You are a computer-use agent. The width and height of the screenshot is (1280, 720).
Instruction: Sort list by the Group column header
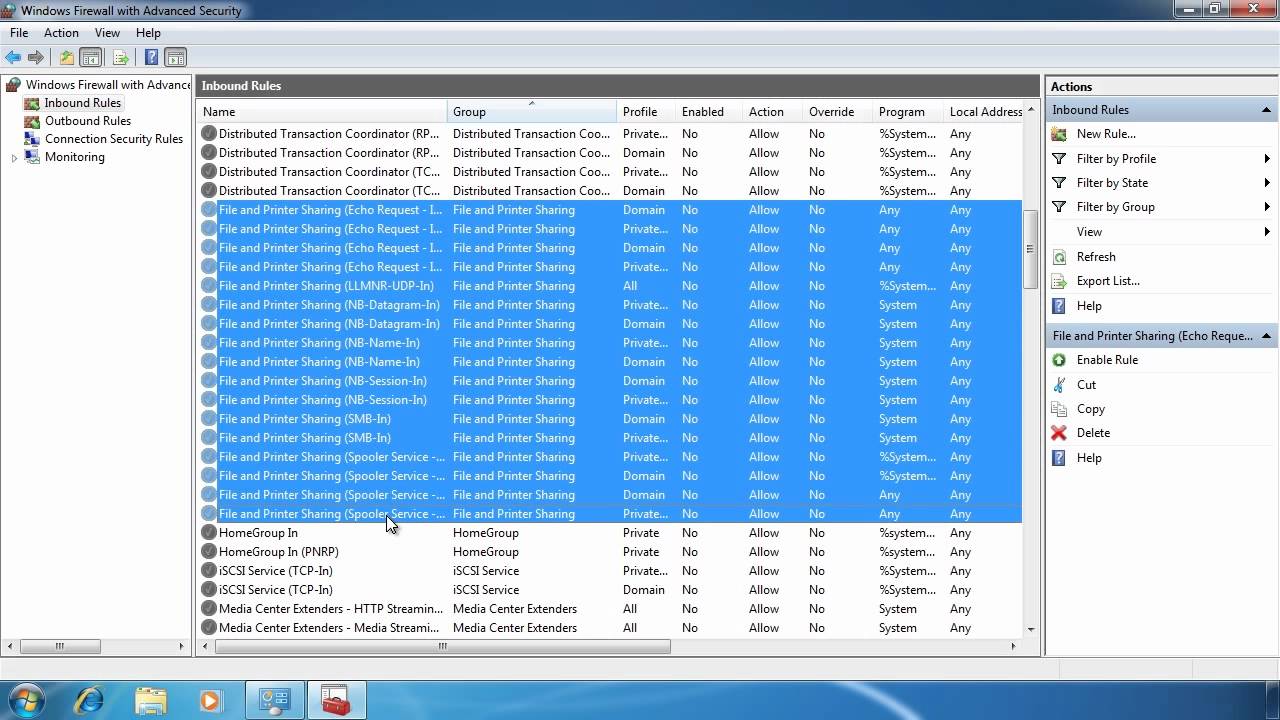[x=532, y=112]
